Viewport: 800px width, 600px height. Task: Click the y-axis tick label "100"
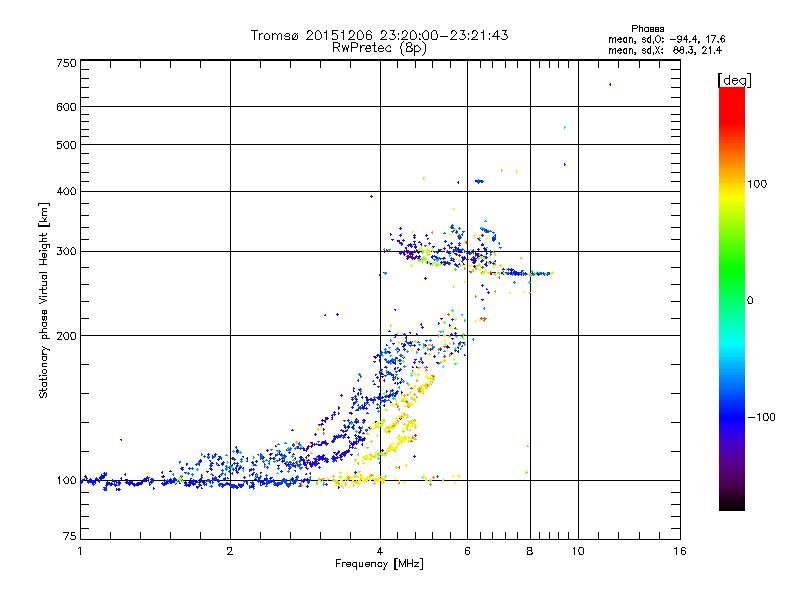(67, 481)
